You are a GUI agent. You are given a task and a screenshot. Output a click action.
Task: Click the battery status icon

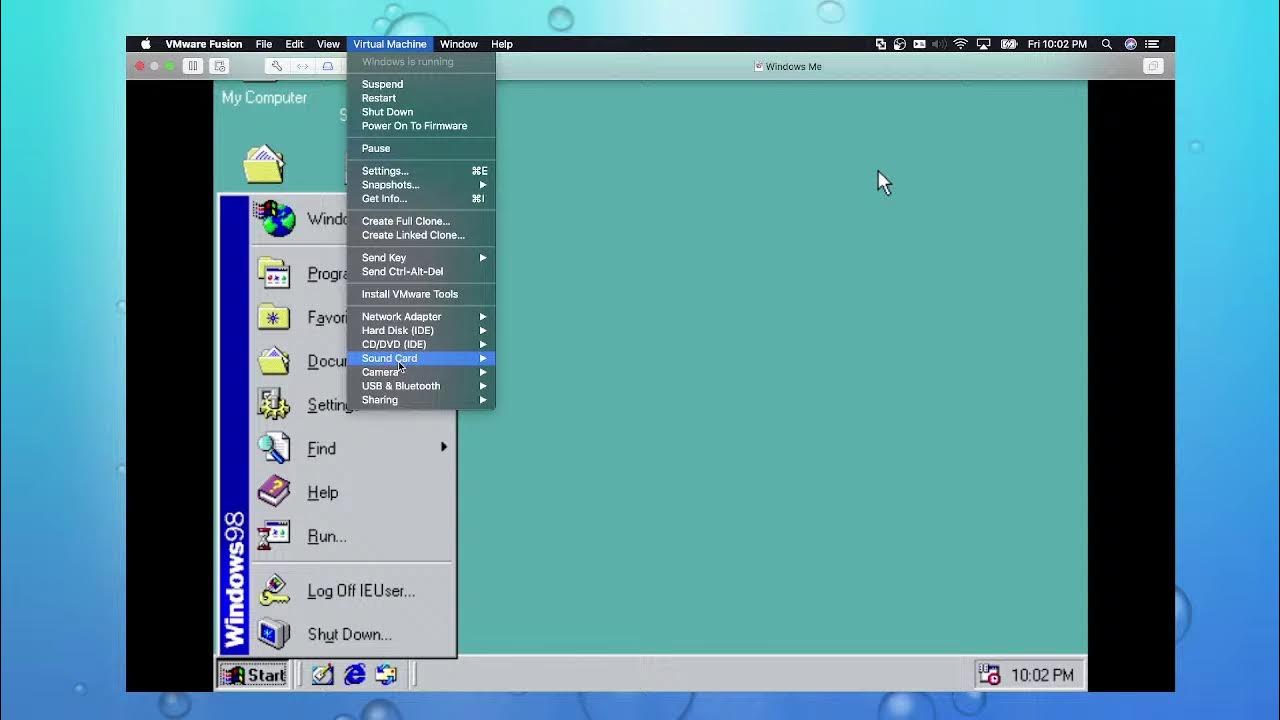tap(1008, 44)
